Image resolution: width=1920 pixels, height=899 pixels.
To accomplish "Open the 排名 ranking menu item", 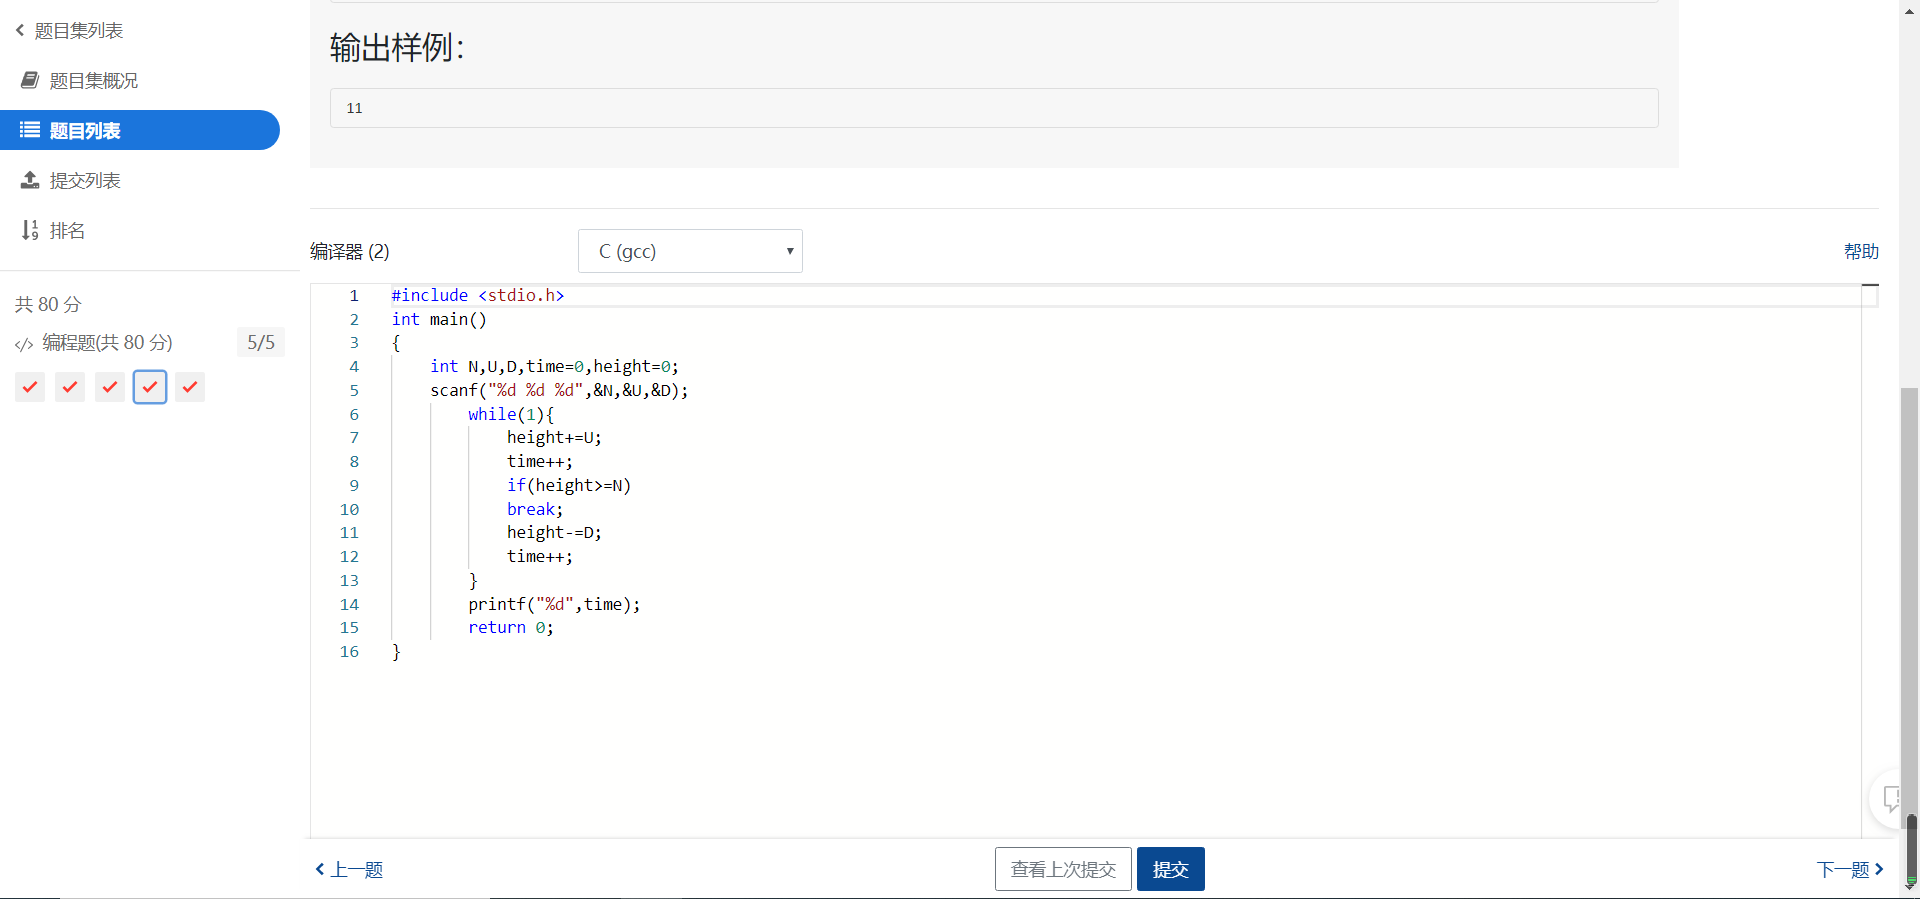I will pyautogui.click(x=67, y=231).
